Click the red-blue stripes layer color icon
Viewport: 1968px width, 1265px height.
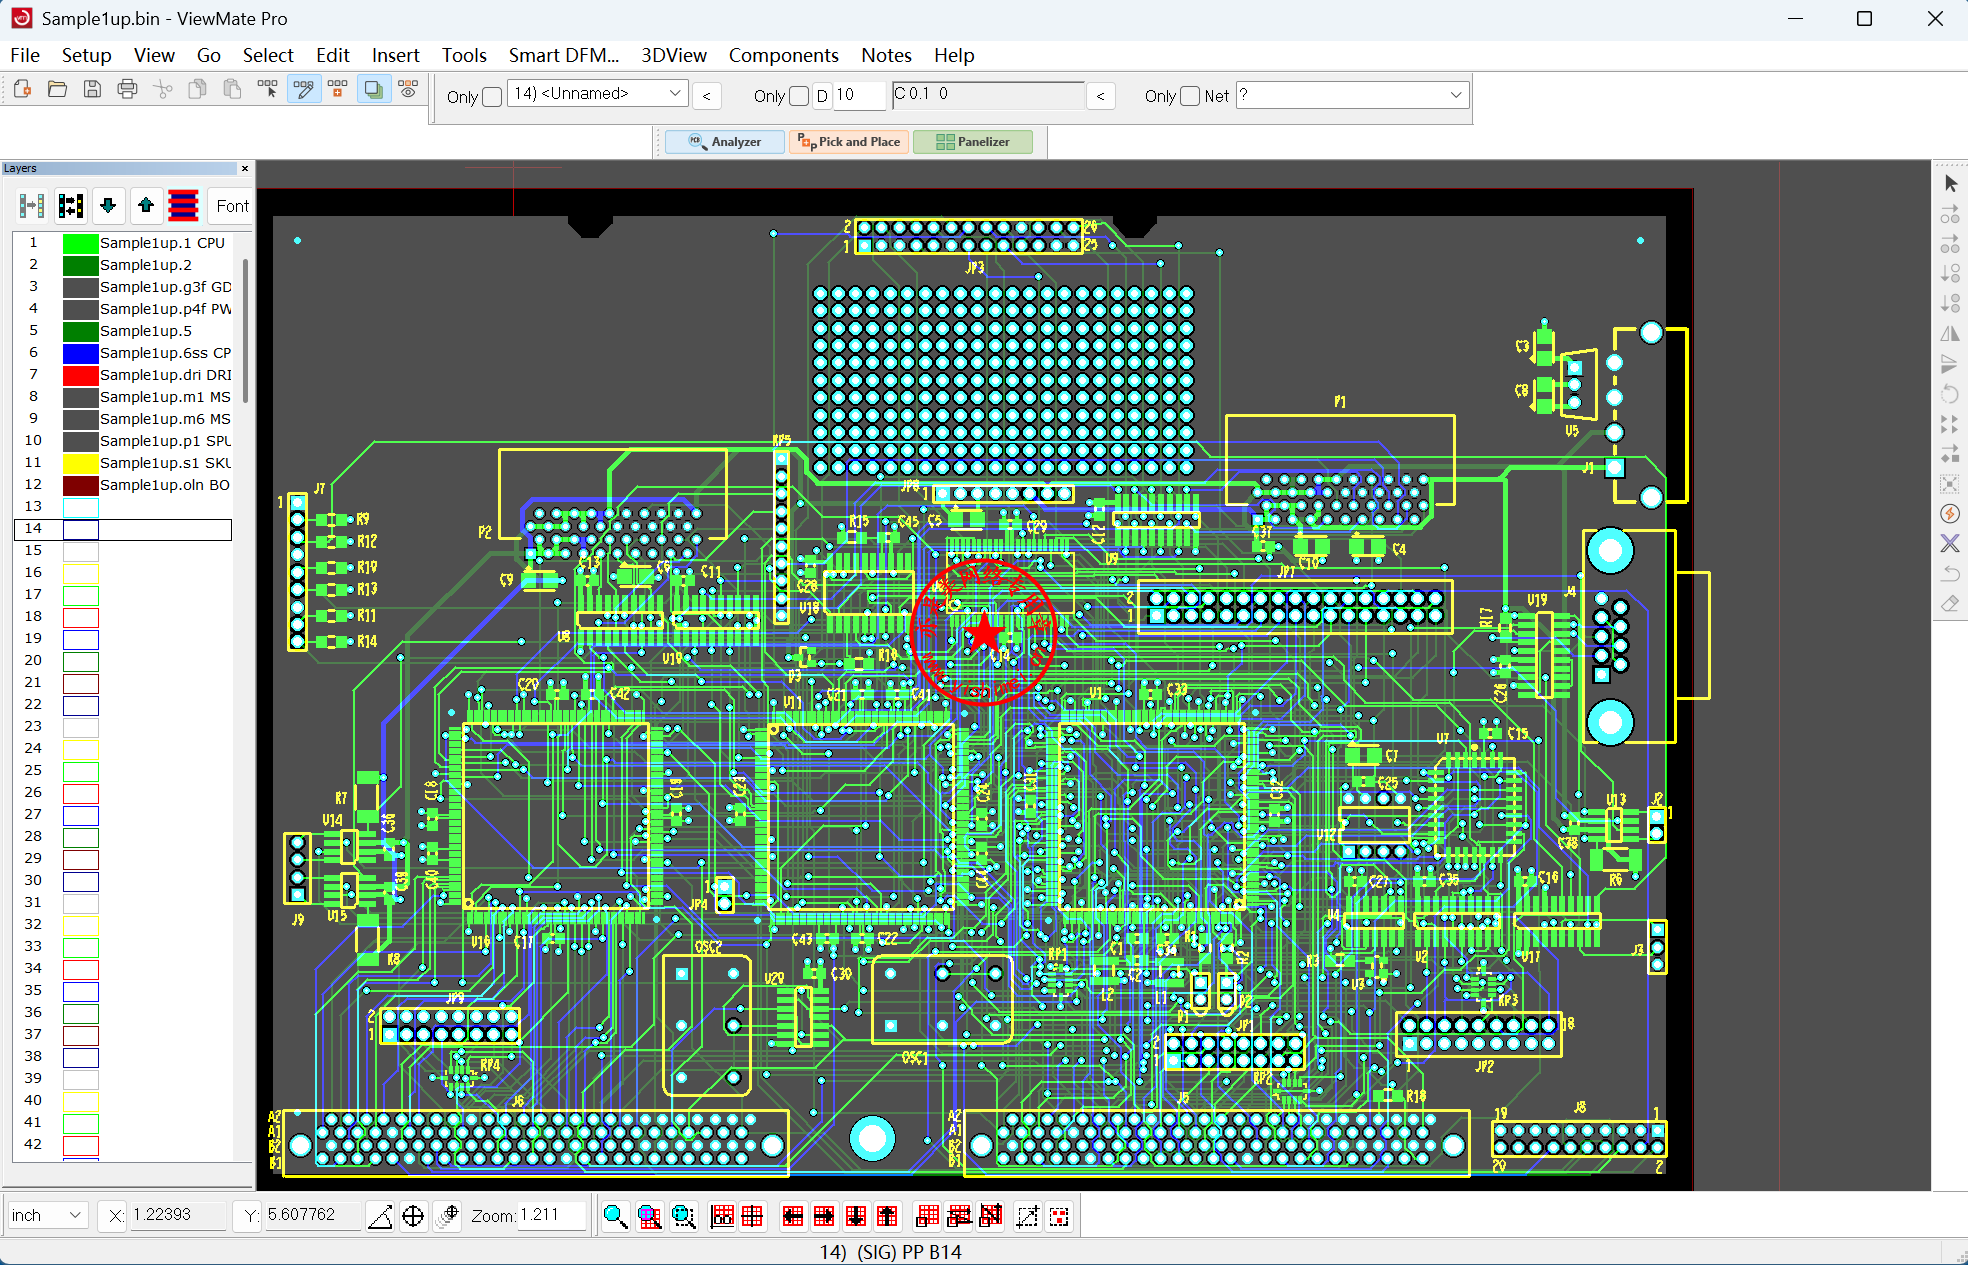[183, 206]
